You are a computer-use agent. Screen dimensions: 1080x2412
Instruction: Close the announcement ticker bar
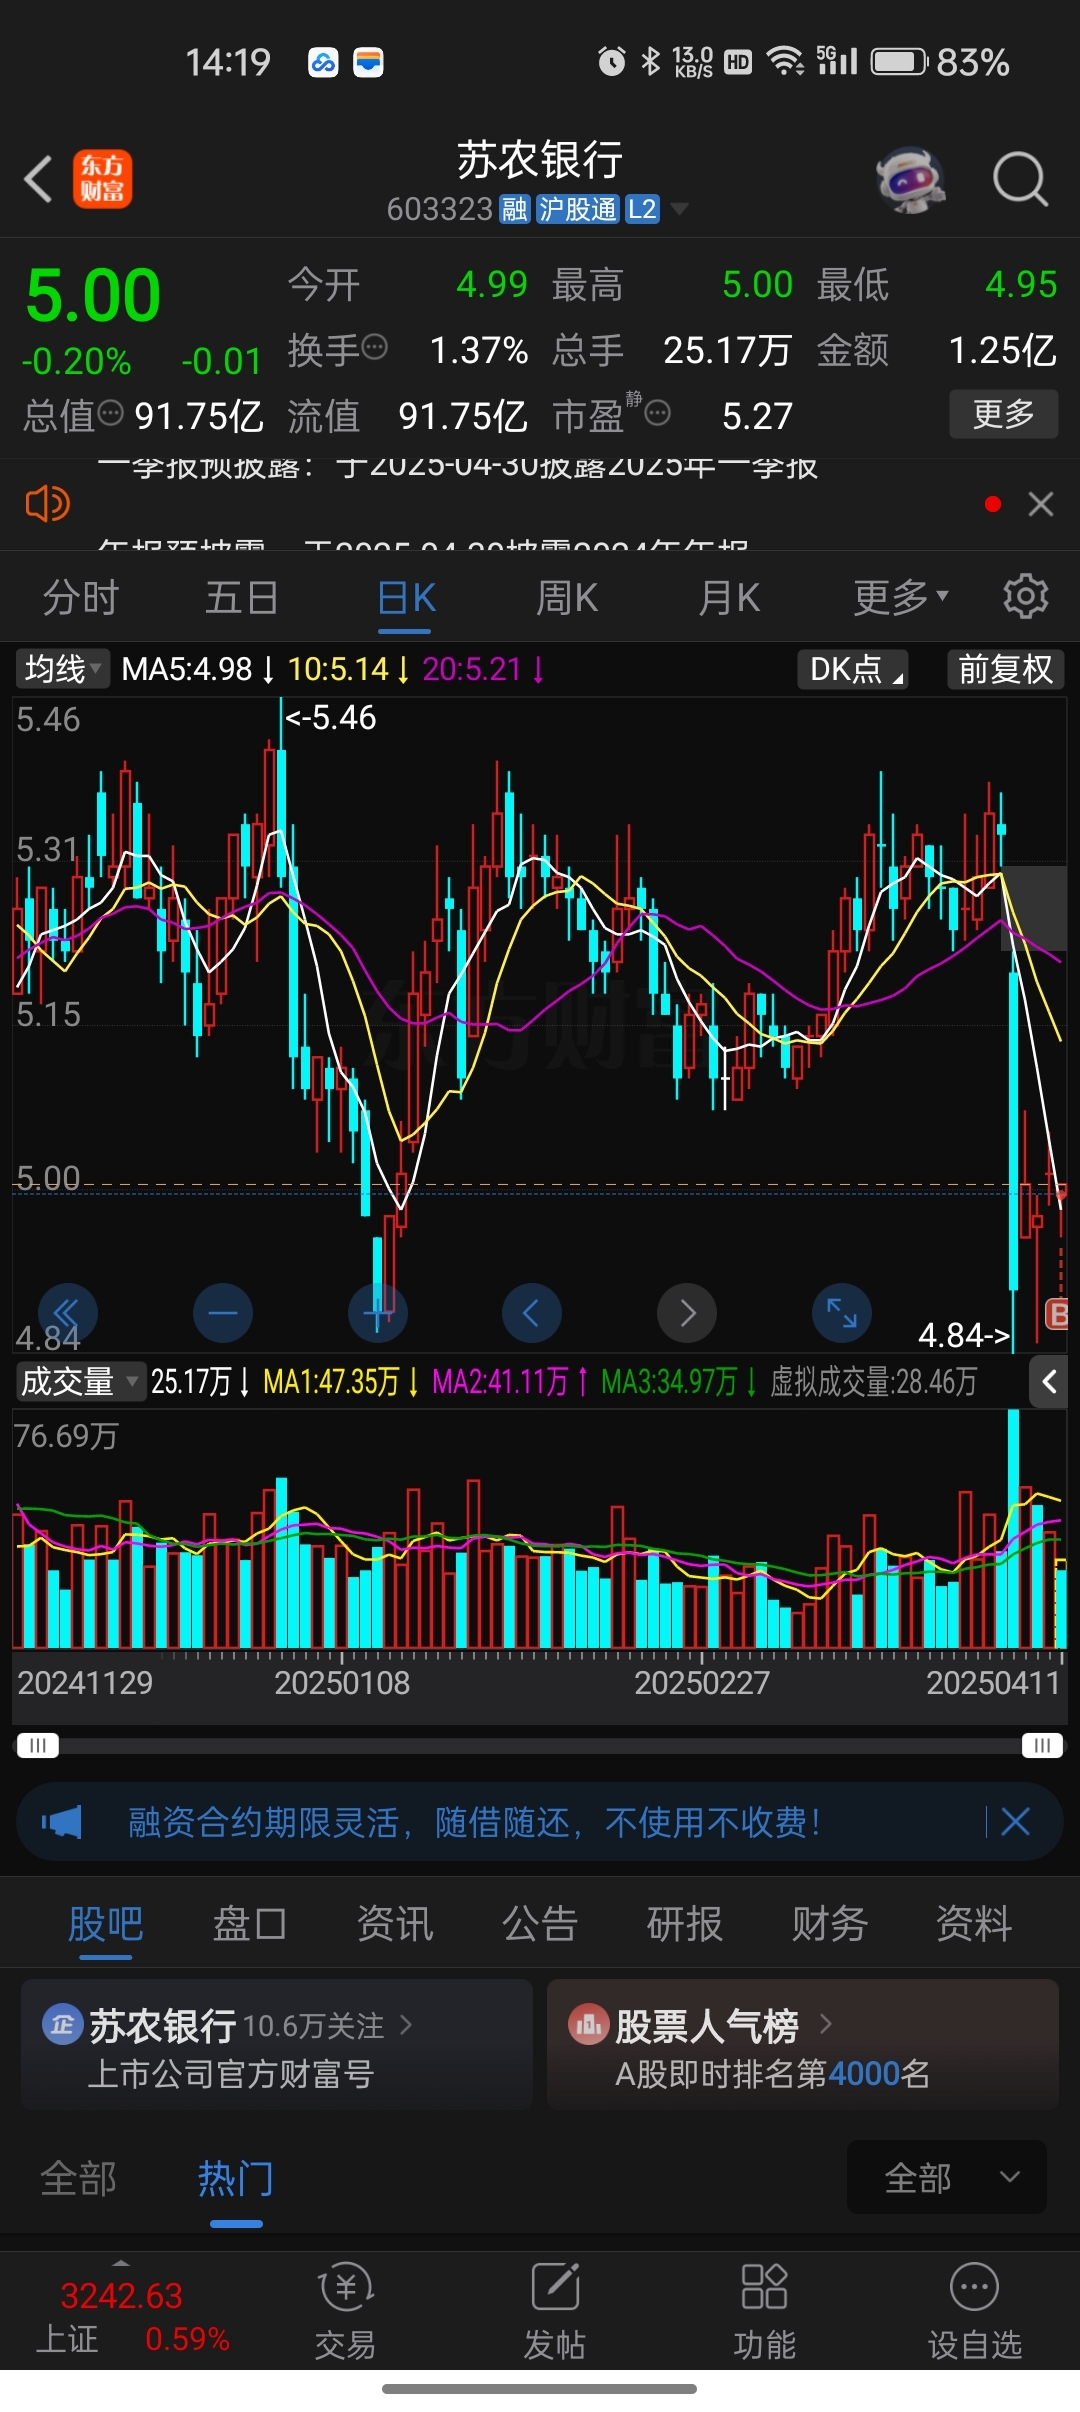pos(1041,504)
